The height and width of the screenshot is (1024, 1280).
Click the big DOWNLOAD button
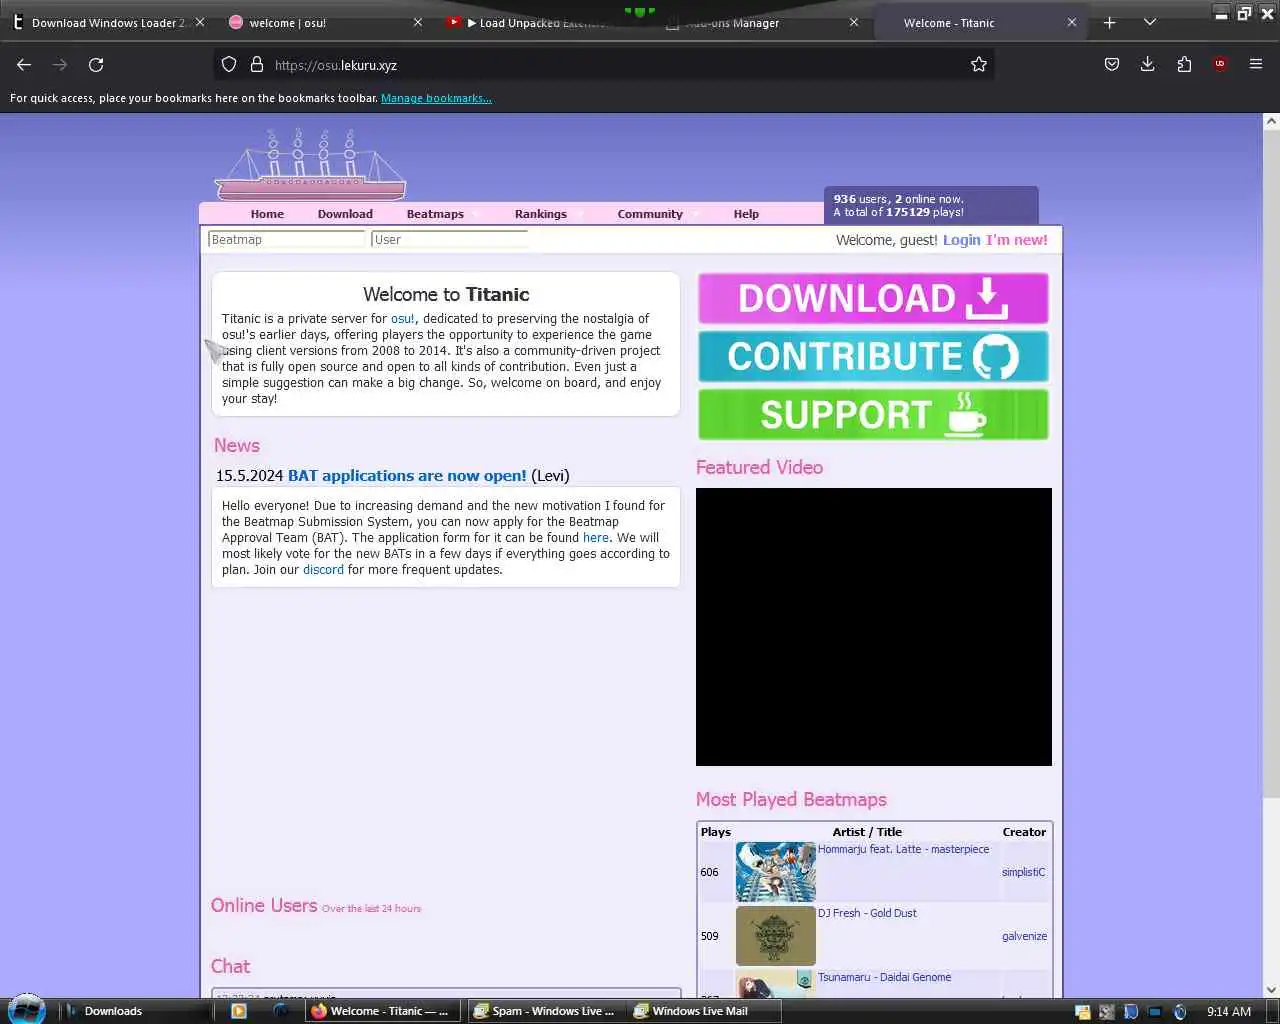click(x=873, y=298)
